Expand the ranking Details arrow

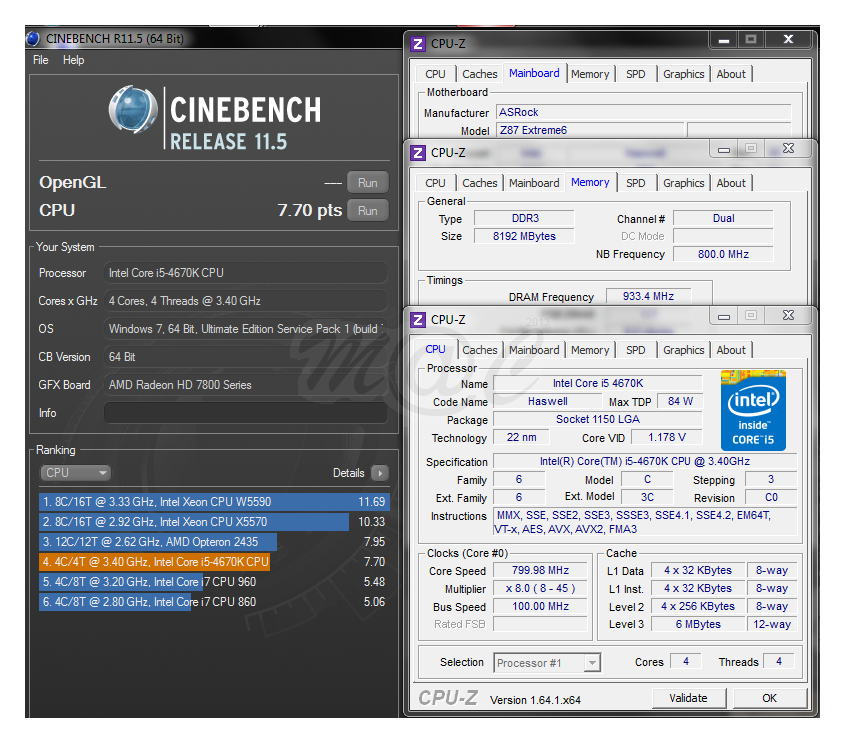click(379, 473)
